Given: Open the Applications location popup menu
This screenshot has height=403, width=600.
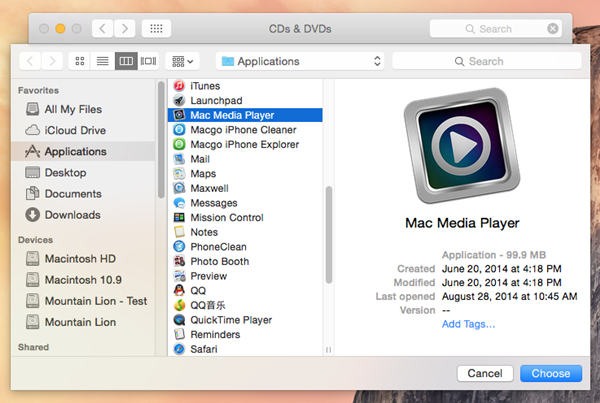Looking at the screenshot, I should pos(300,61).
